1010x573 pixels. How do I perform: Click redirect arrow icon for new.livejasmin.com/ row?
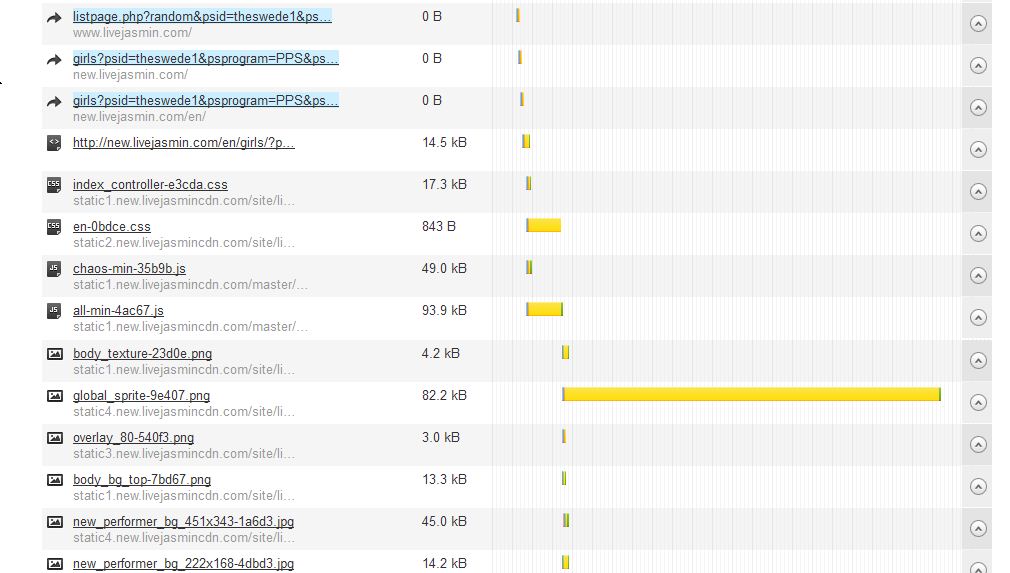[x=54, y=60]
